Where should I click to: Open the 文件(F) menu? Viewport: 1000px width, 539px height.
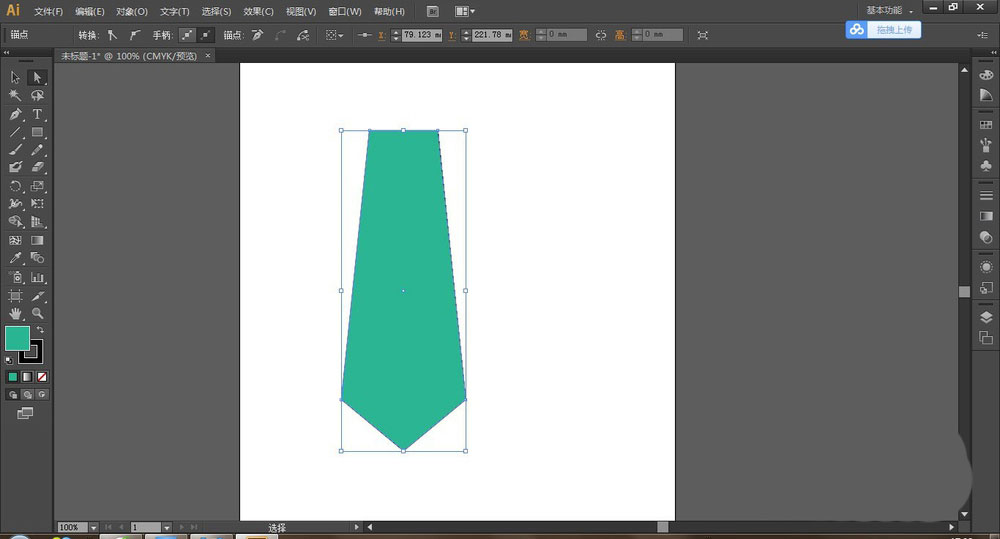click(48, 11)
